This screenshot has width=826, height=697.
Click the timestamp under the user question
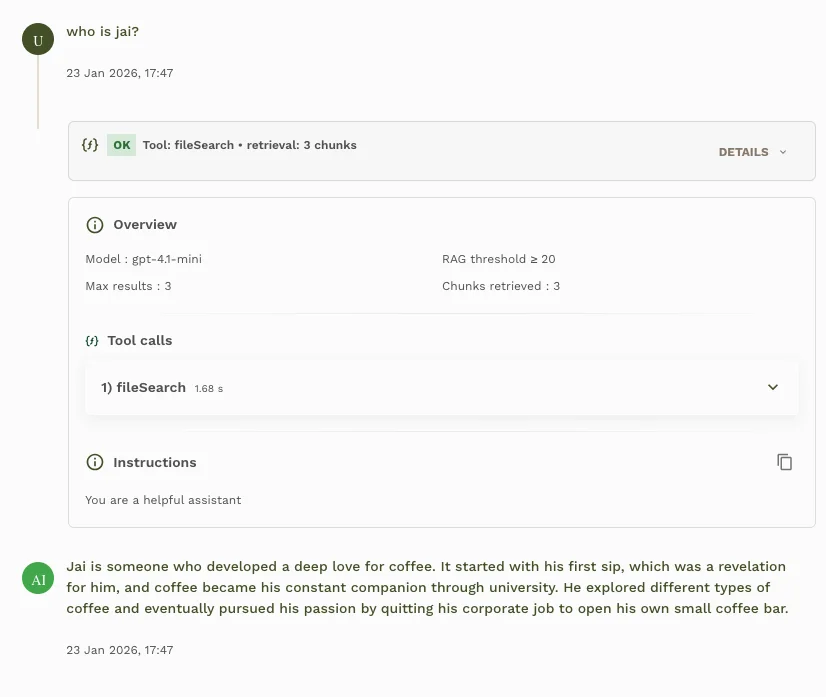point(119,72)
